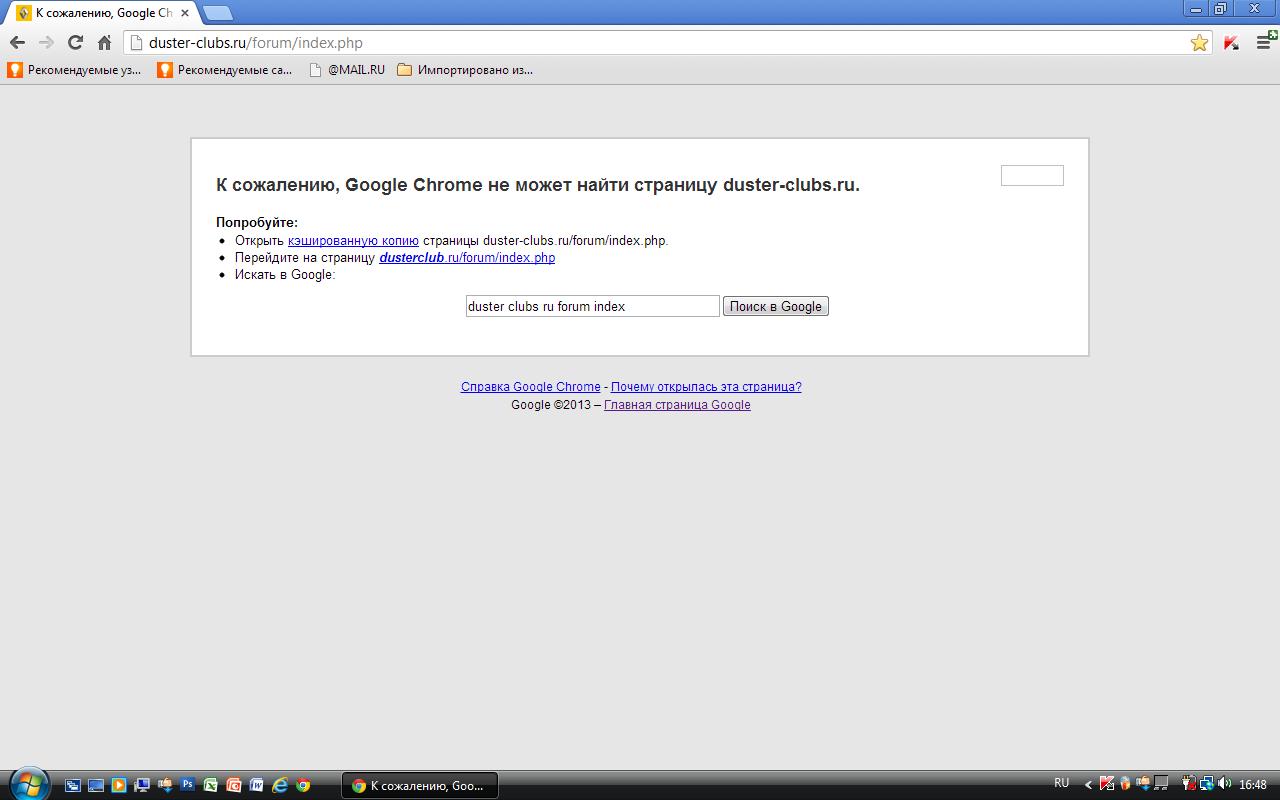
Task: Open the 'кэшированную копию' link
Action: (x=353, y=241)
